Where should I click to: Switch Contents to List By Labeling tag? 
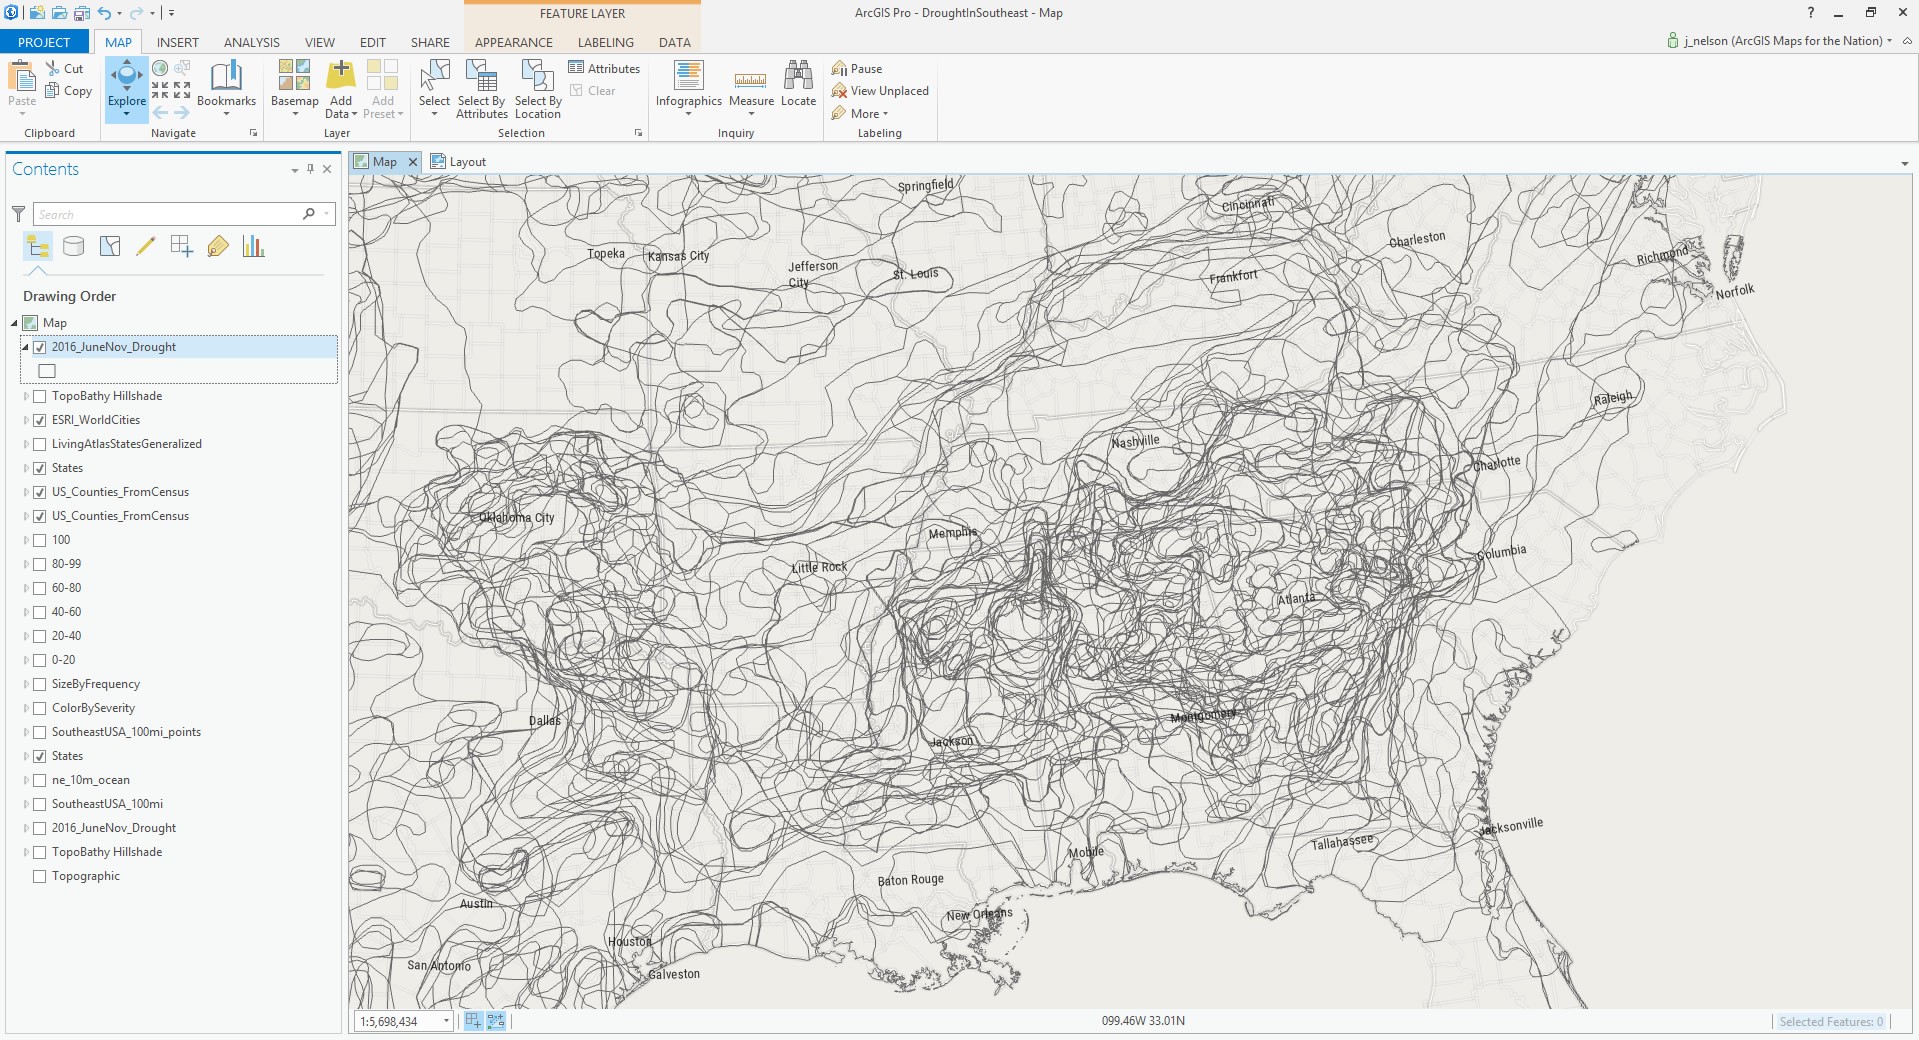click(218, 246)
